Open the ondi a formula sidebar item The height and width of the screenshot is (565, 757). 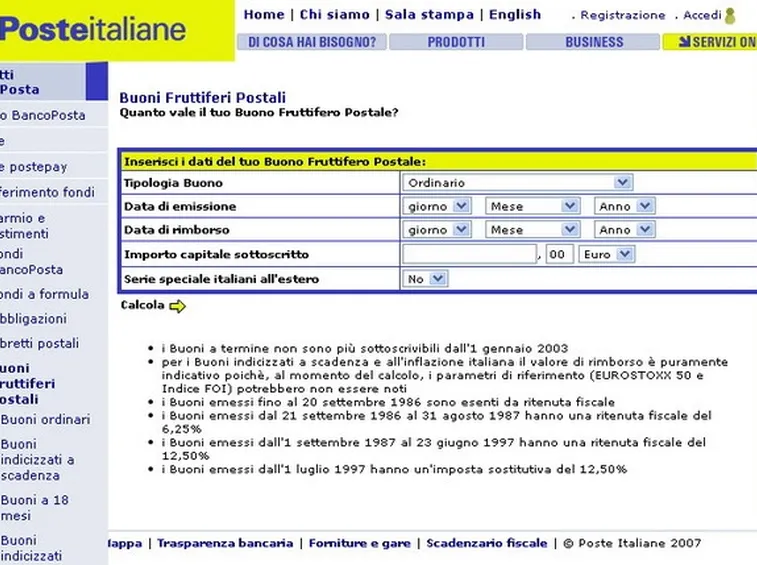click(x=44, y=294)
